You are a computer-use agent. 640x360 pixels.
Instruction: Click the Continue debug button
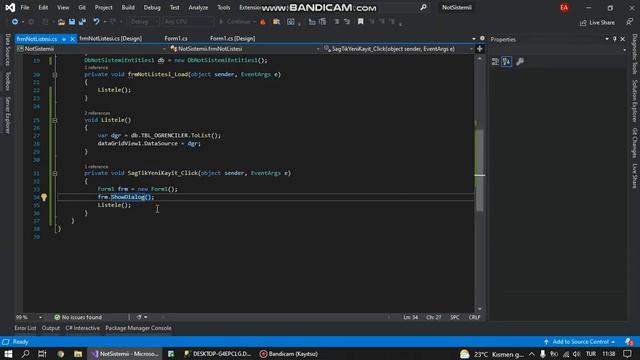pos(236,22)
